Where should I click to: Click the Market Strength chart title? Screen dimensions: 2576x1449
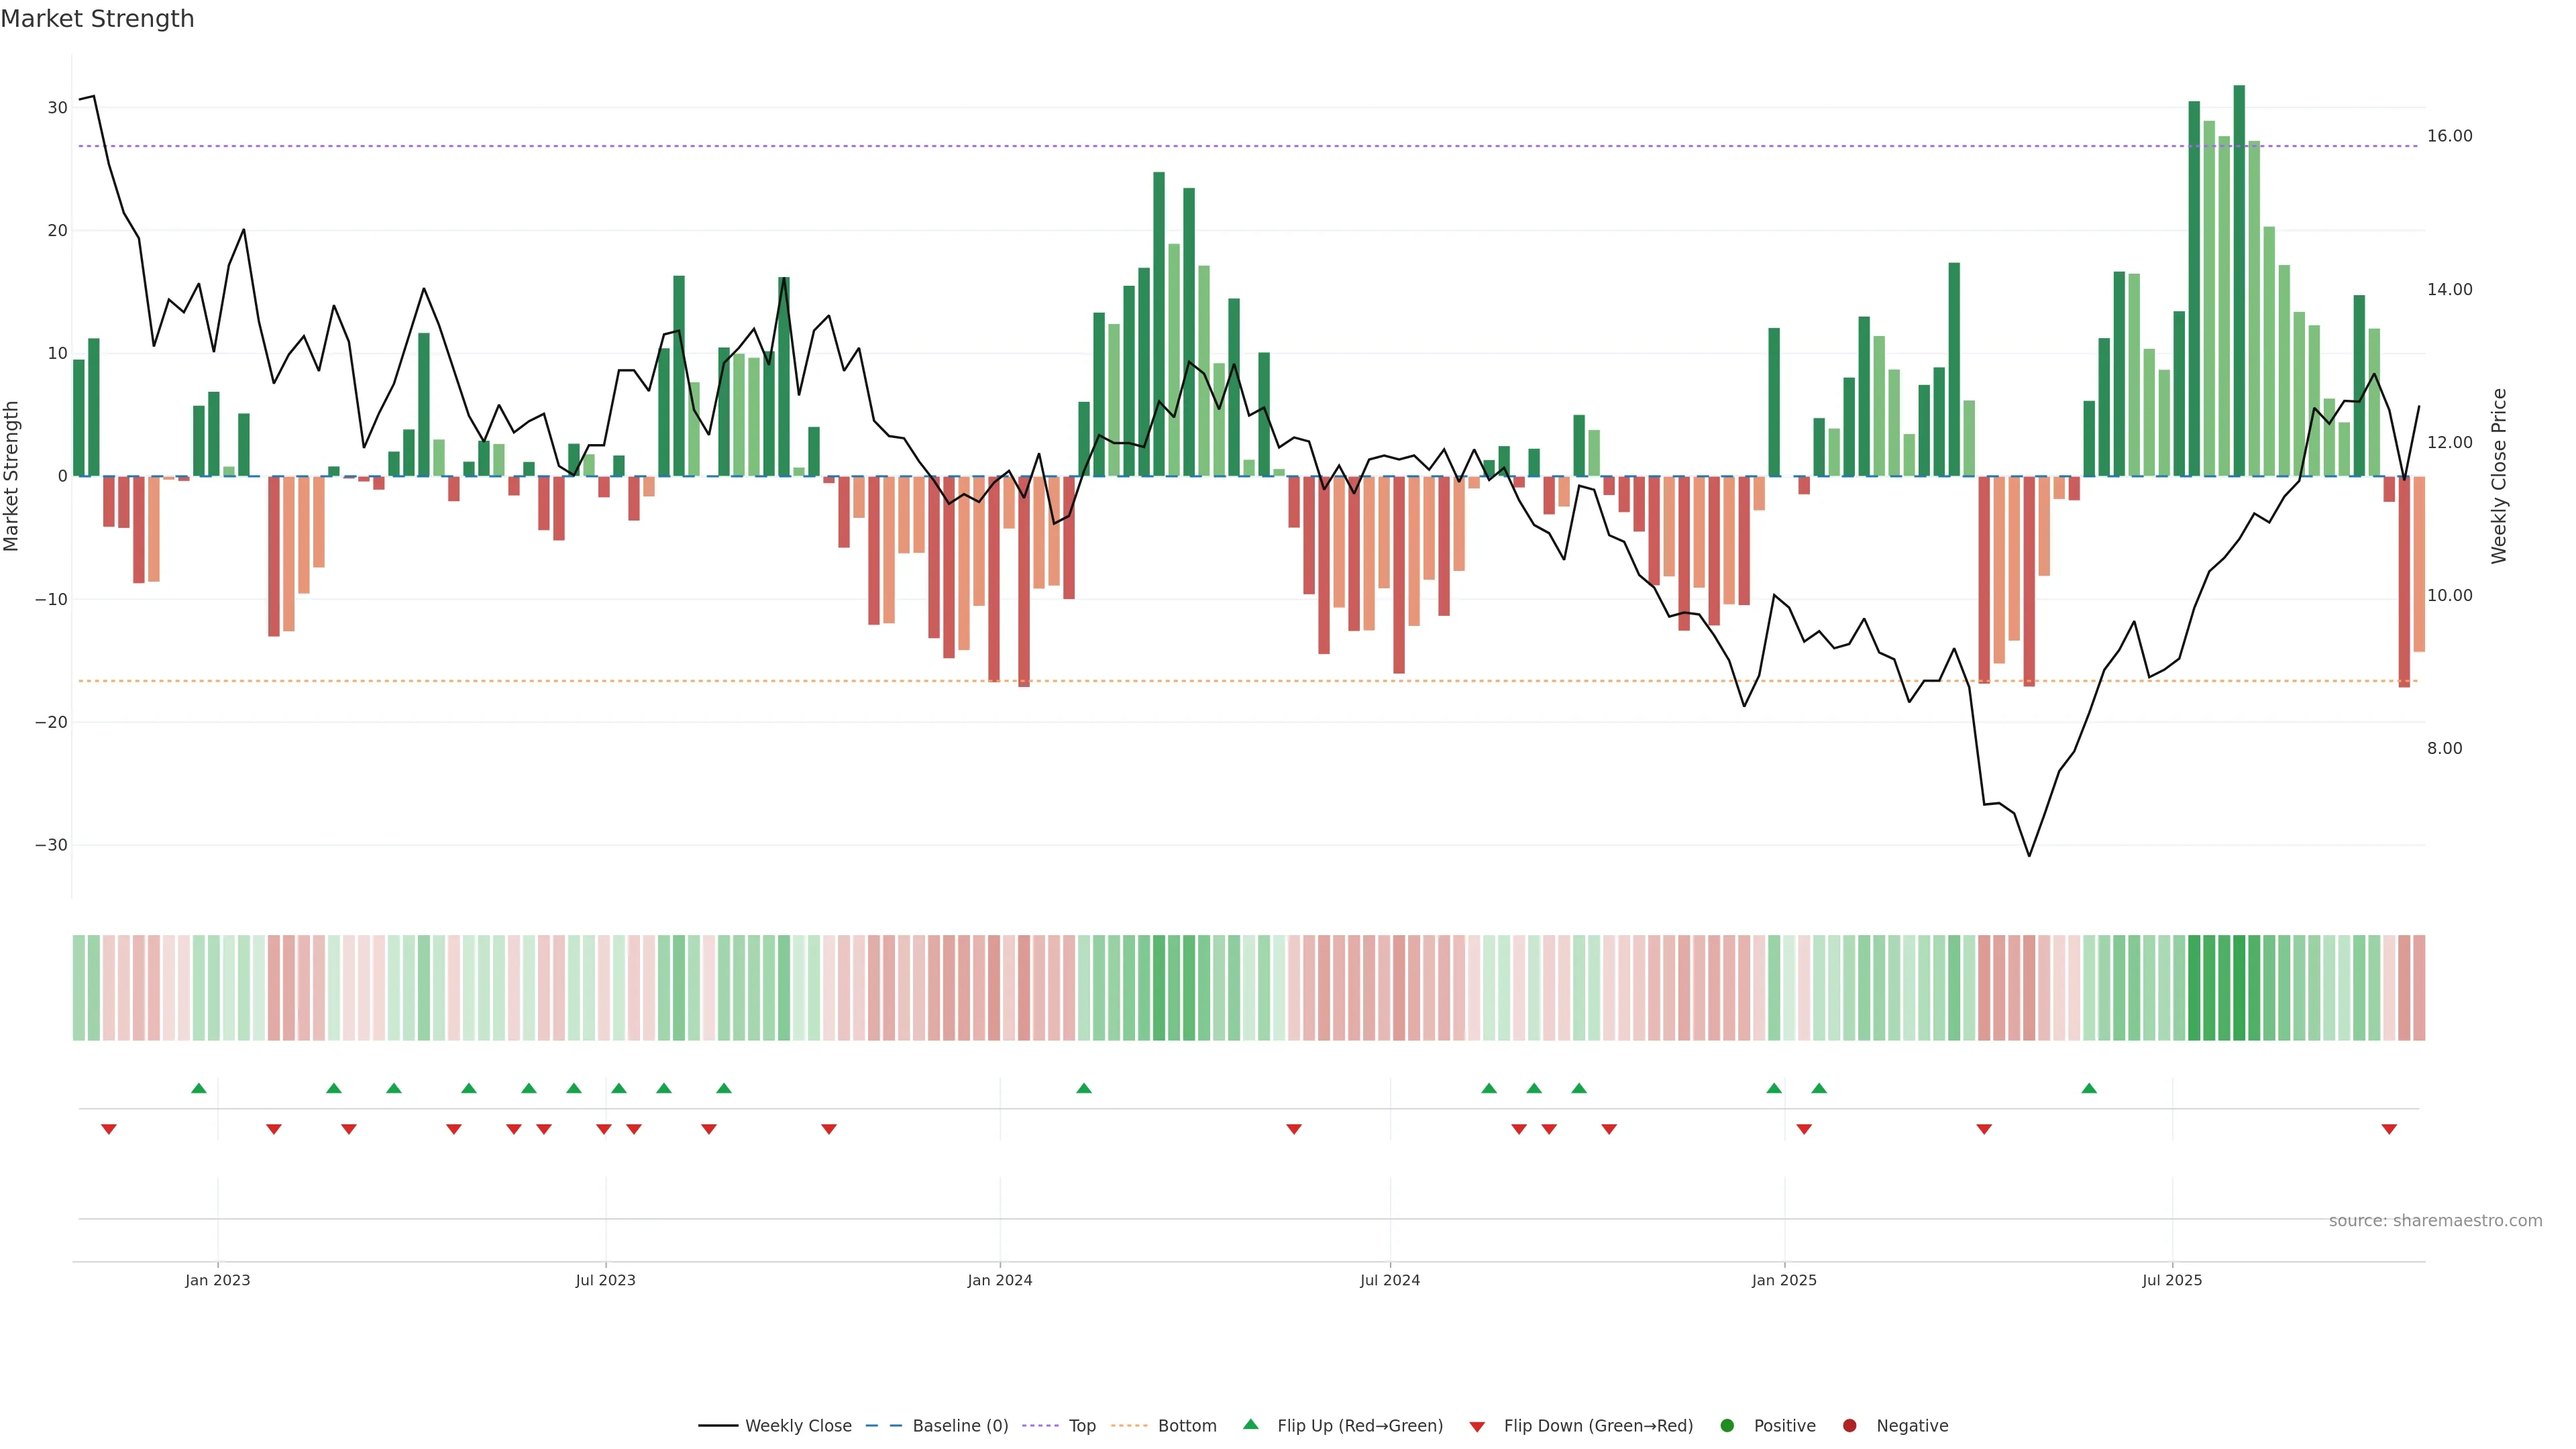[x=97, y=19]
